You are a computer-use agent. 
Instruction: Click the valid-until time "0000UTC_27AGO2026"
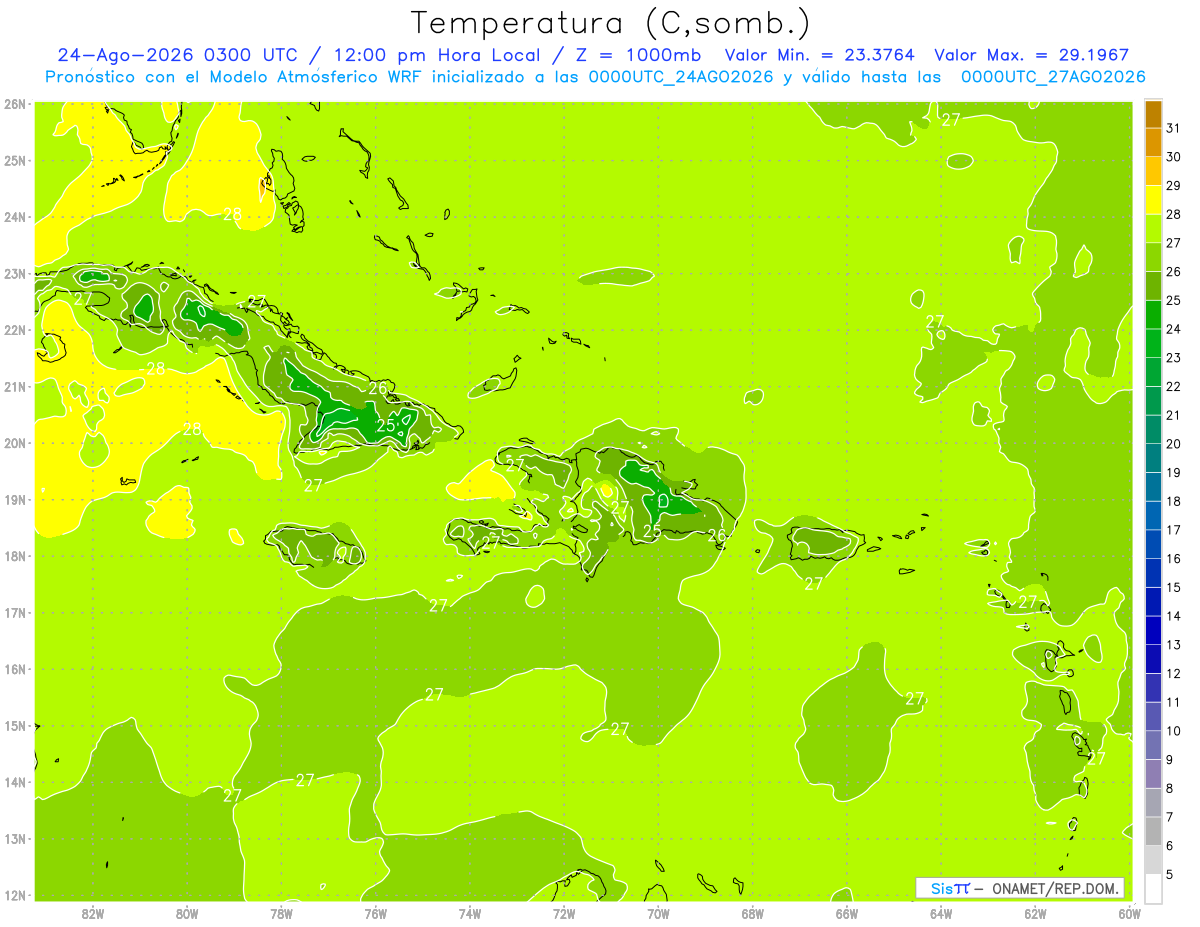pyautogui.click(x=1053, y=77)
